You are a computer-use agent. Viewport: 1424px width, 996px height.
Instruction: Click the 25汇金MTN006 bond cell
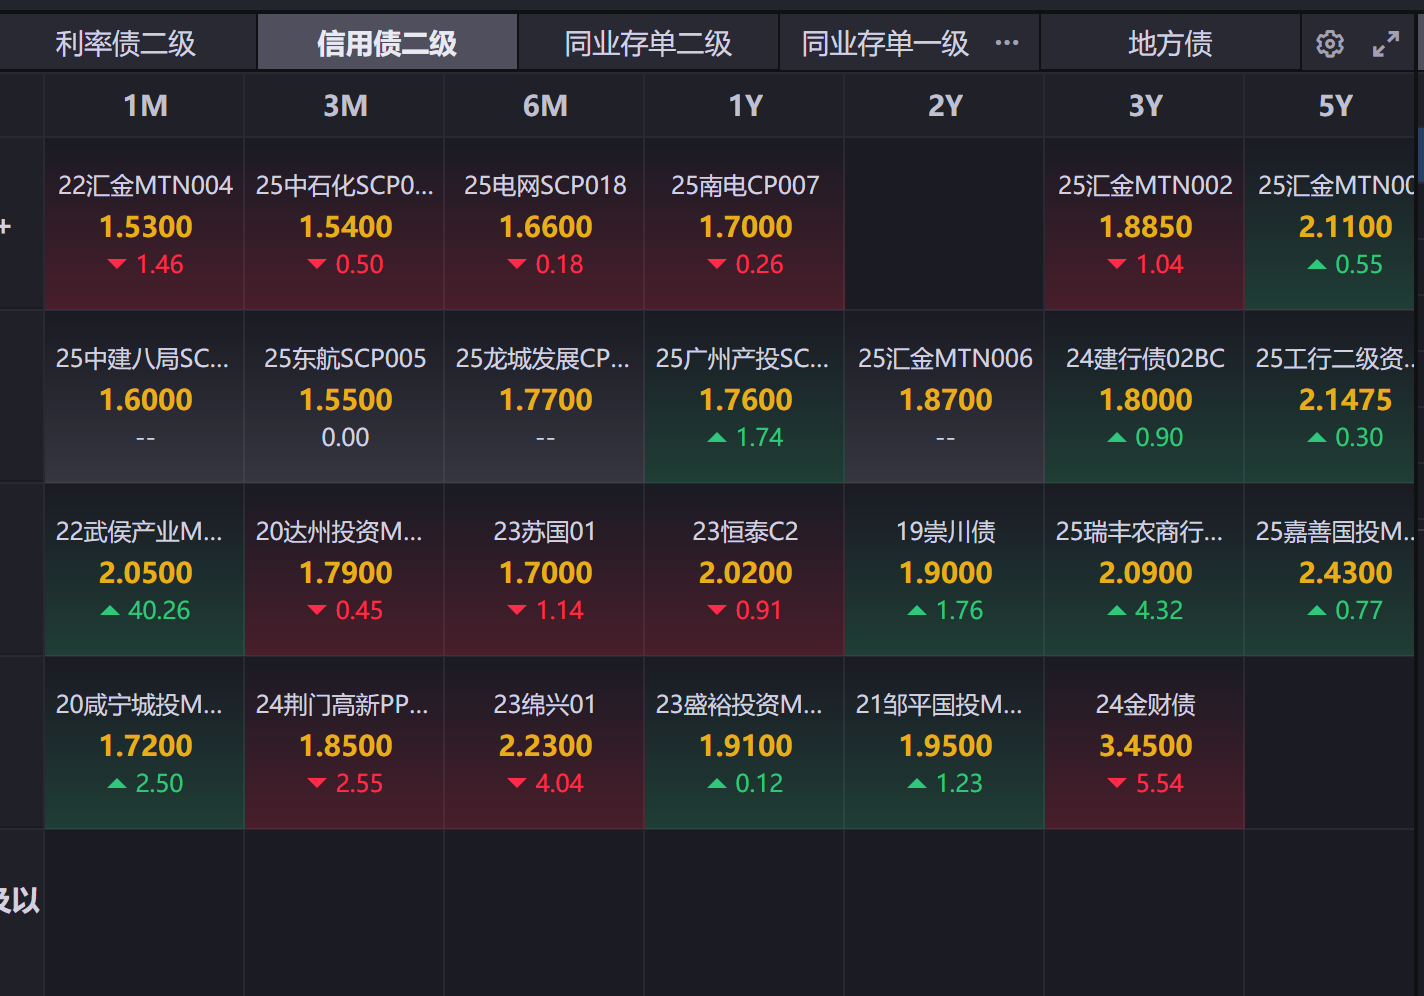[945, 398]
